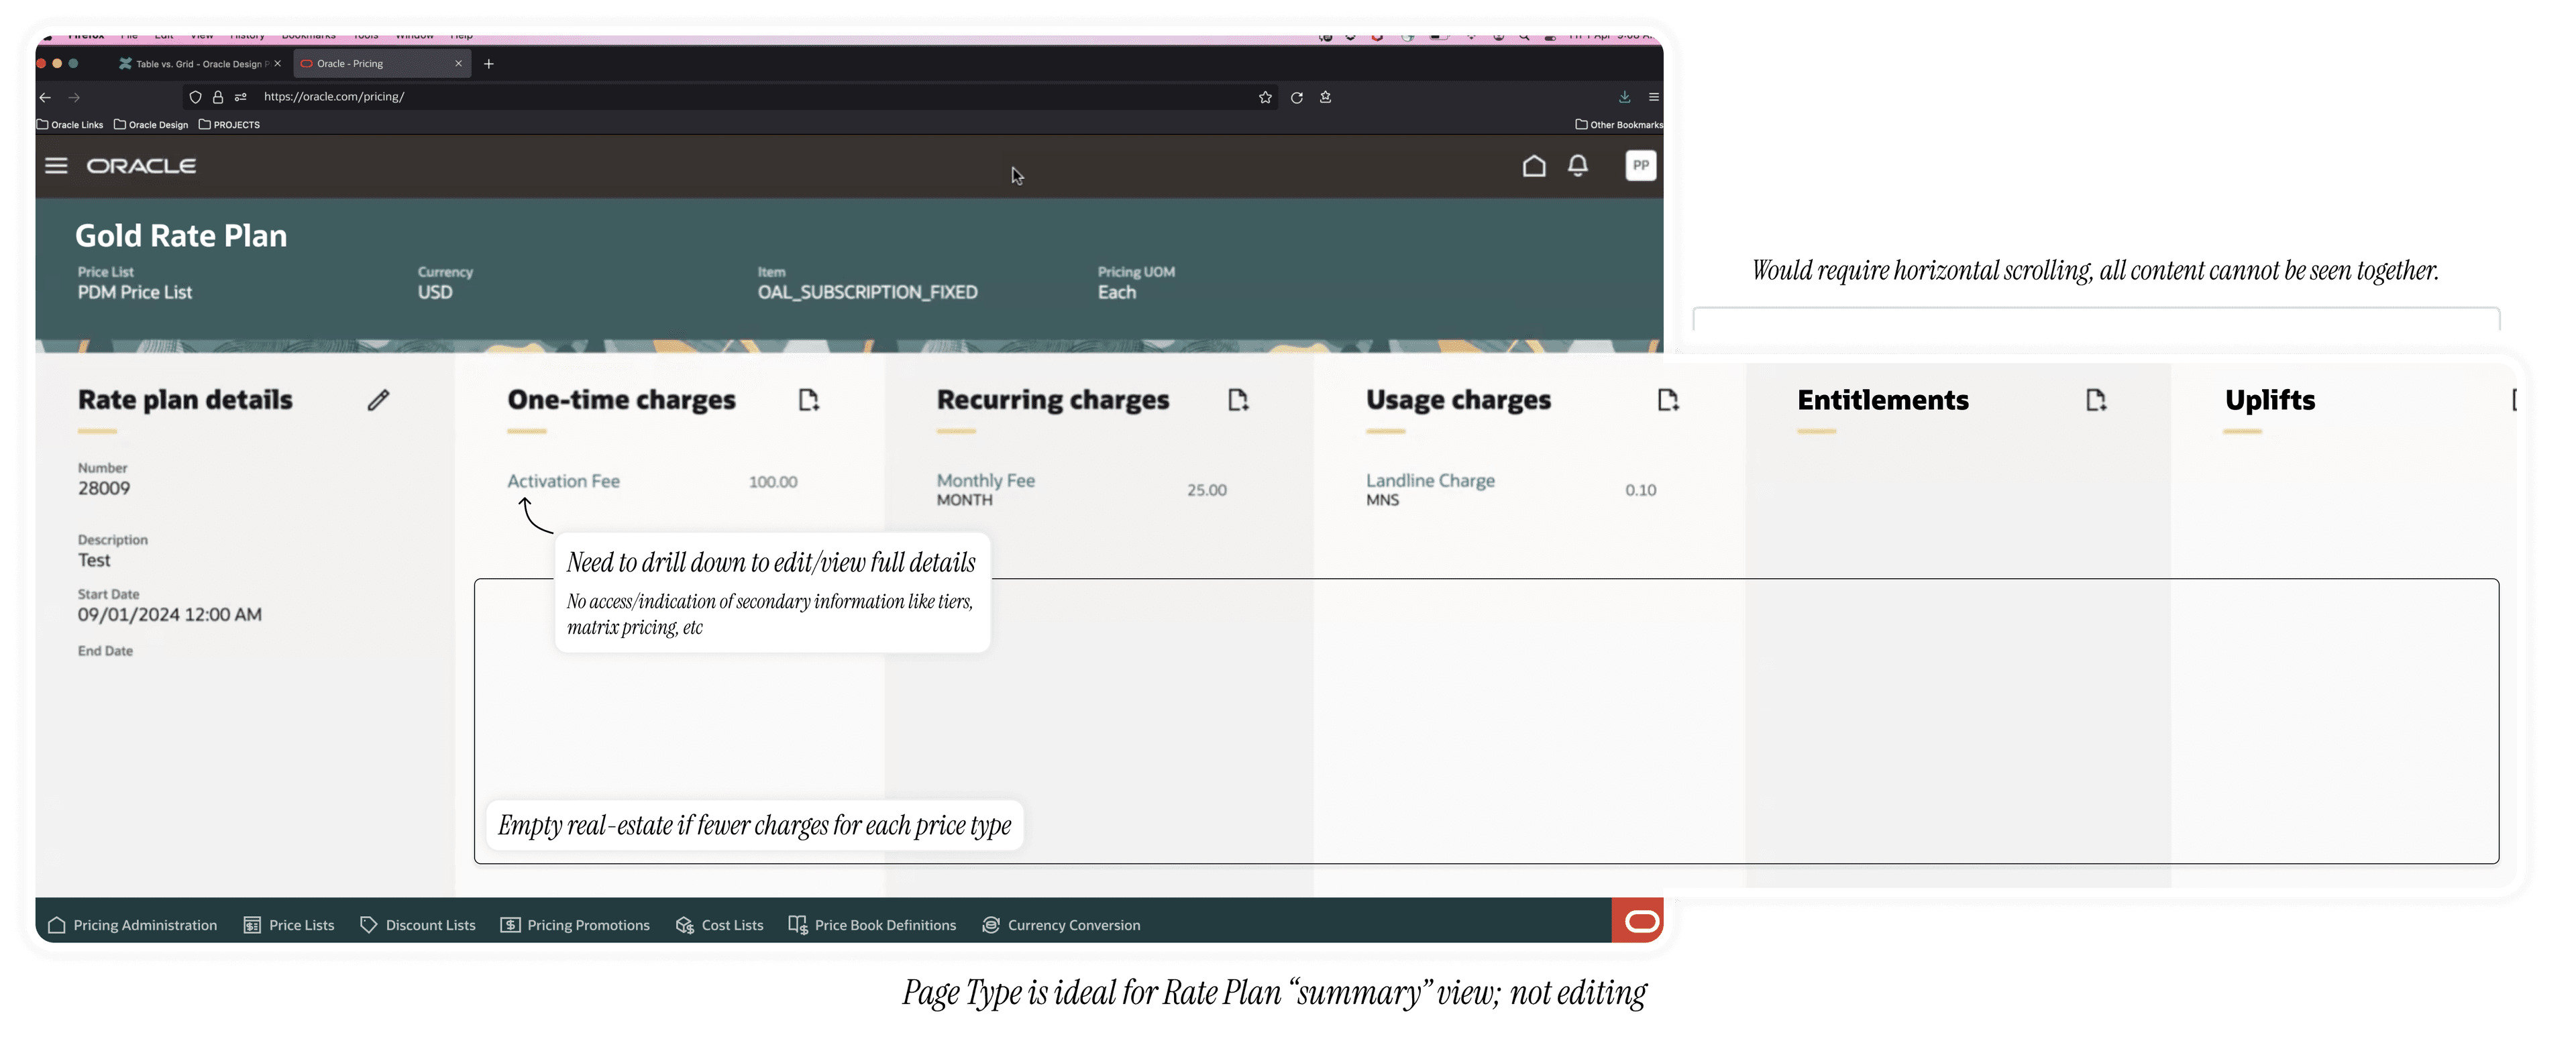This screenshot has width=2576, height=1041.
Task: Open the Monthly Fee charge
Action: coord(985,480)
